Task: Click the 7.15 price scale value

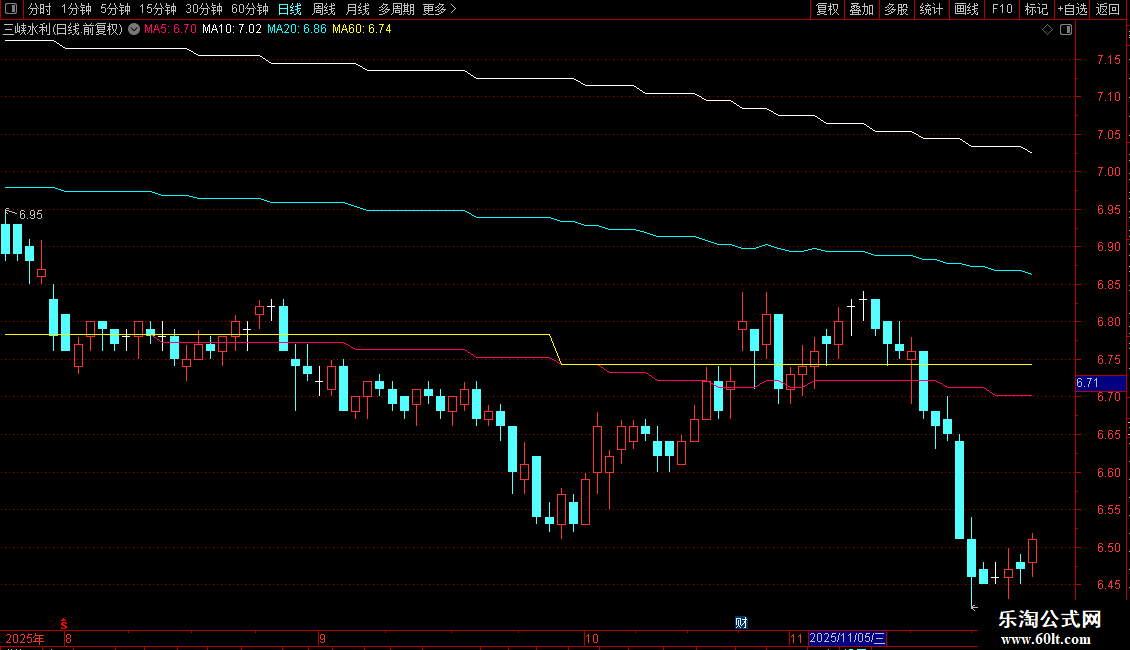Action: pyautogui.click(x=1108, y=59)
